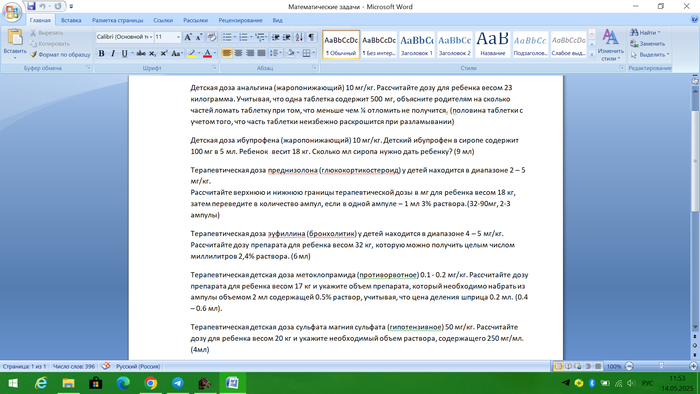Open the Рецензирование ribbon tab

pyautogui.click(x=240, y=20)
